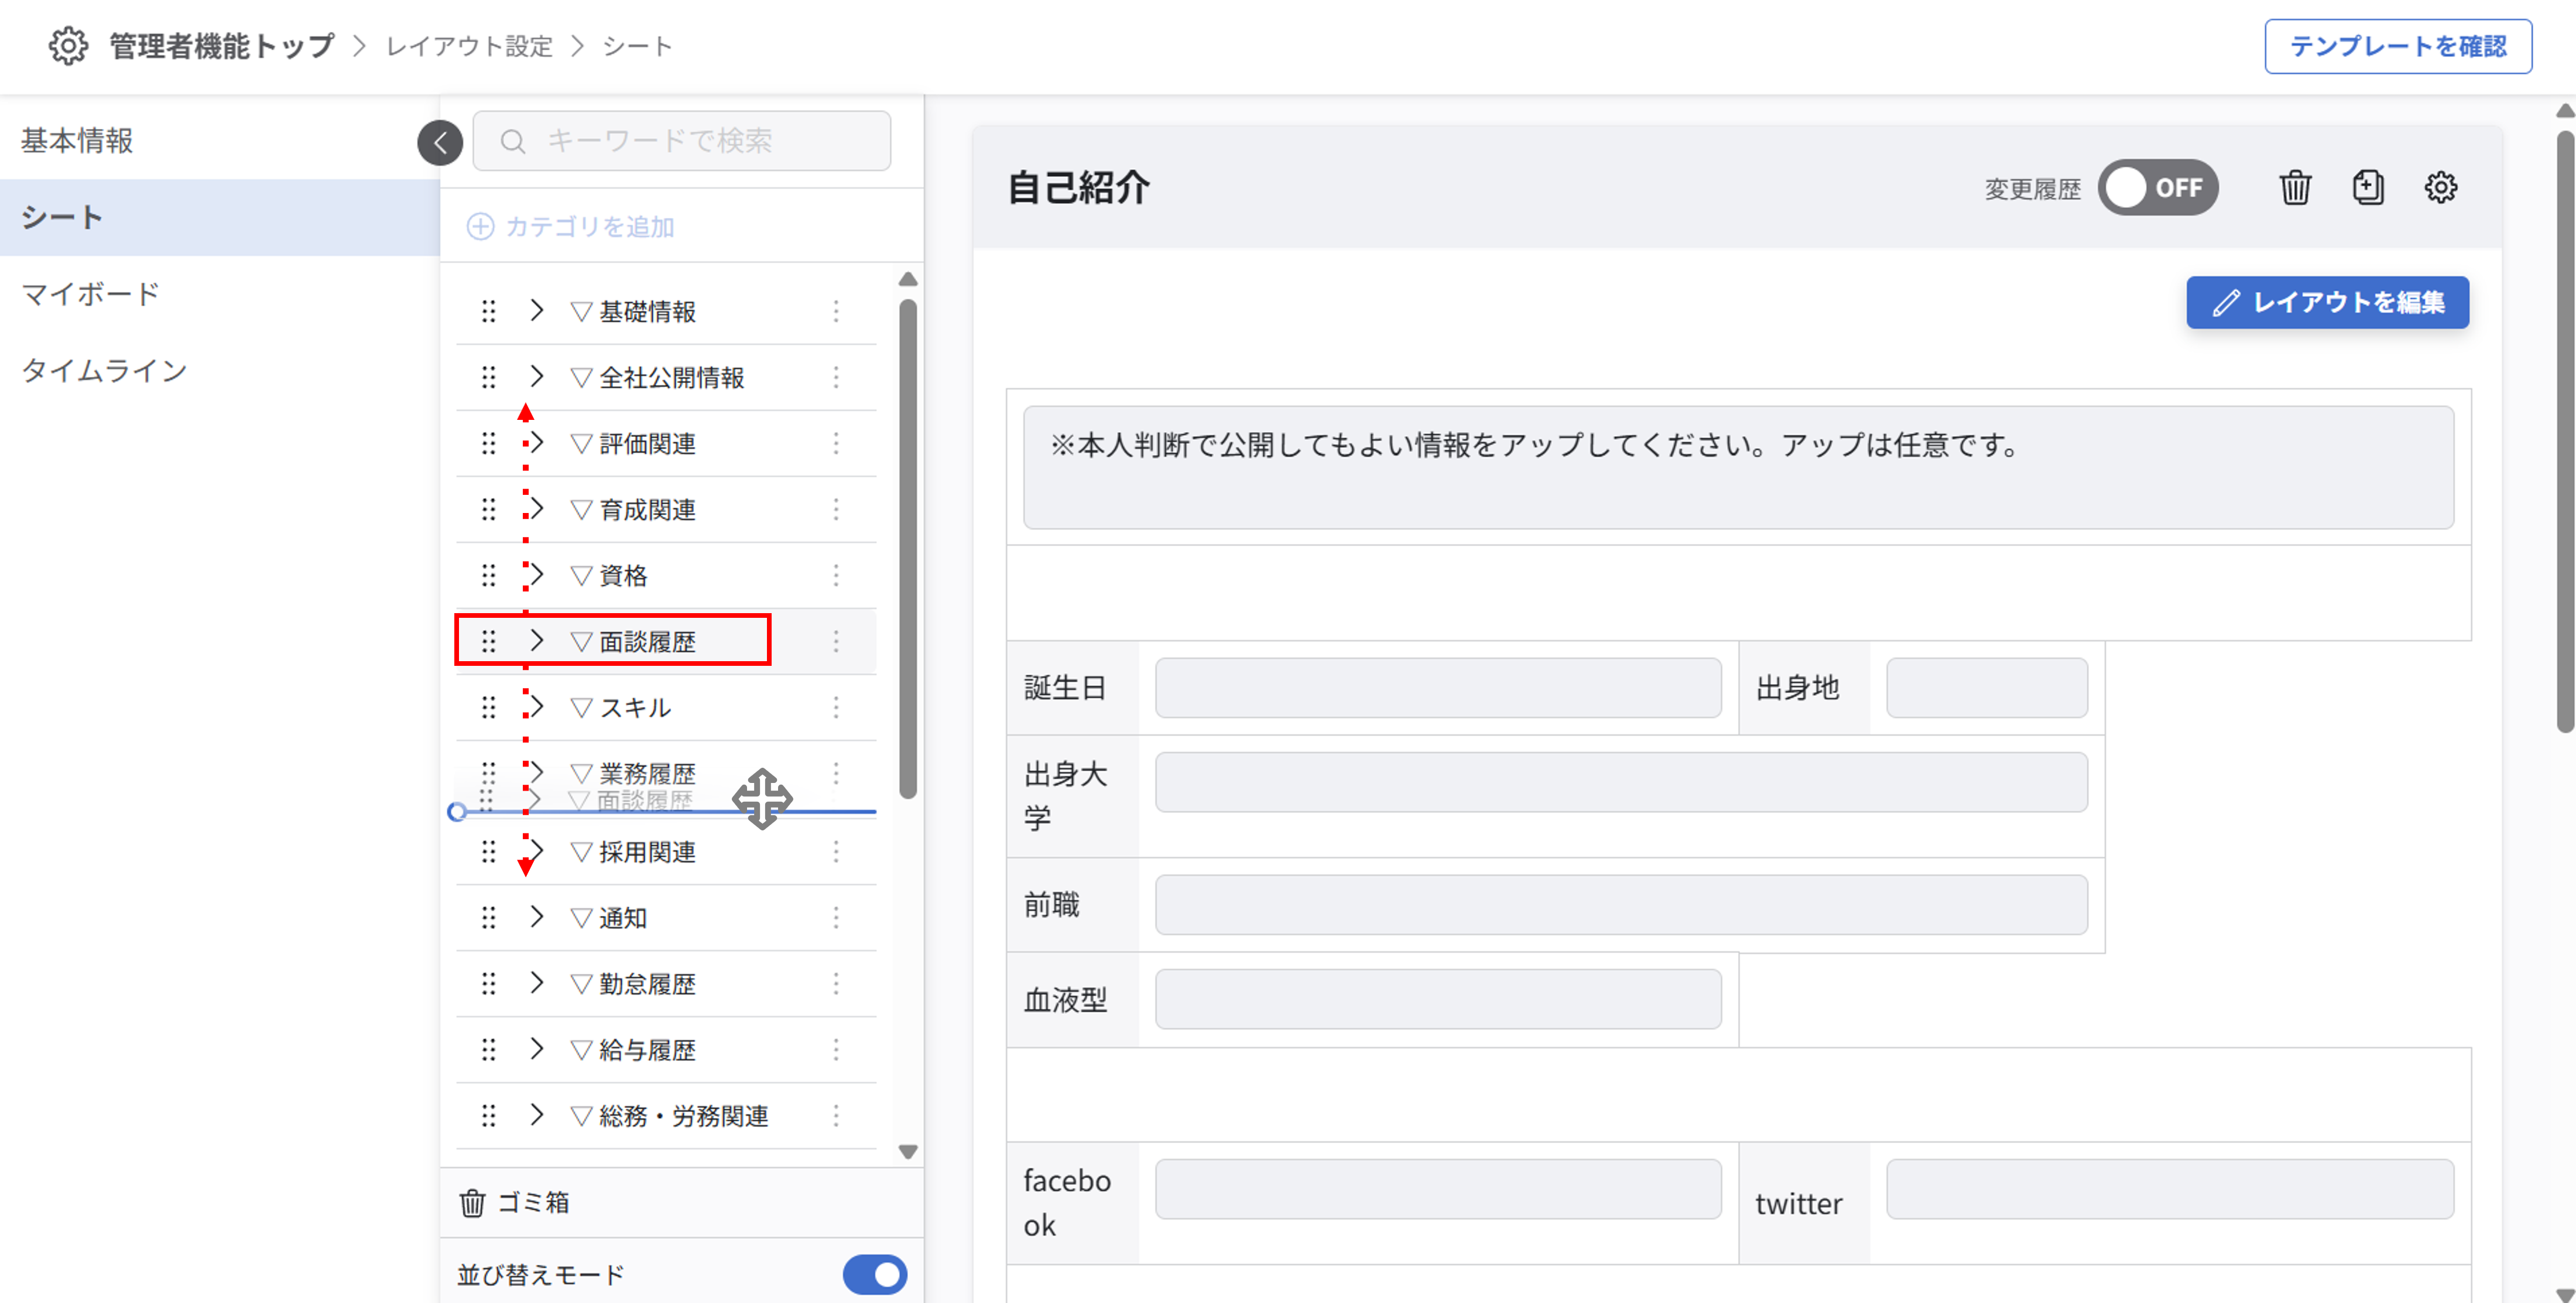Open the more menu for 基礎情報
Screen dimensions: 2576x1303
[836, 311]
